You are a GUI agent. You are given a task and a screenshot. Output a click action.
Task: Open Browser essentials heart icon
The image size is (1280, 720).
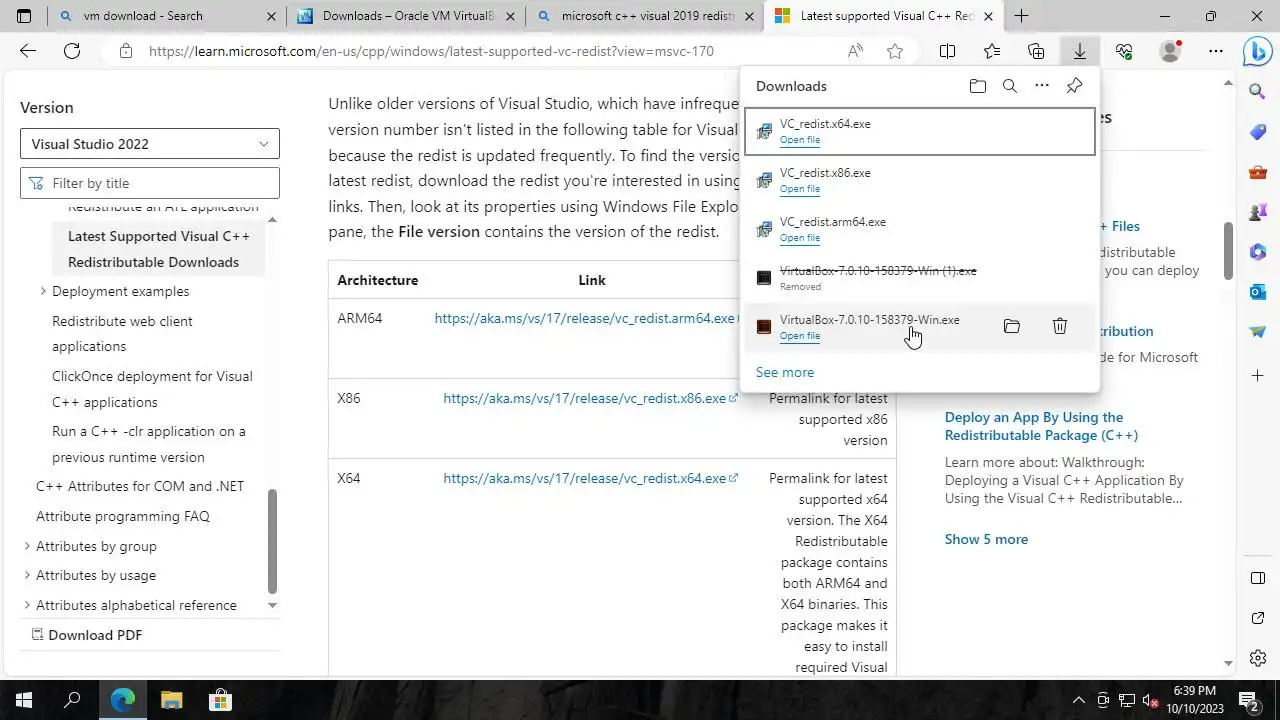pos(1124,51)
